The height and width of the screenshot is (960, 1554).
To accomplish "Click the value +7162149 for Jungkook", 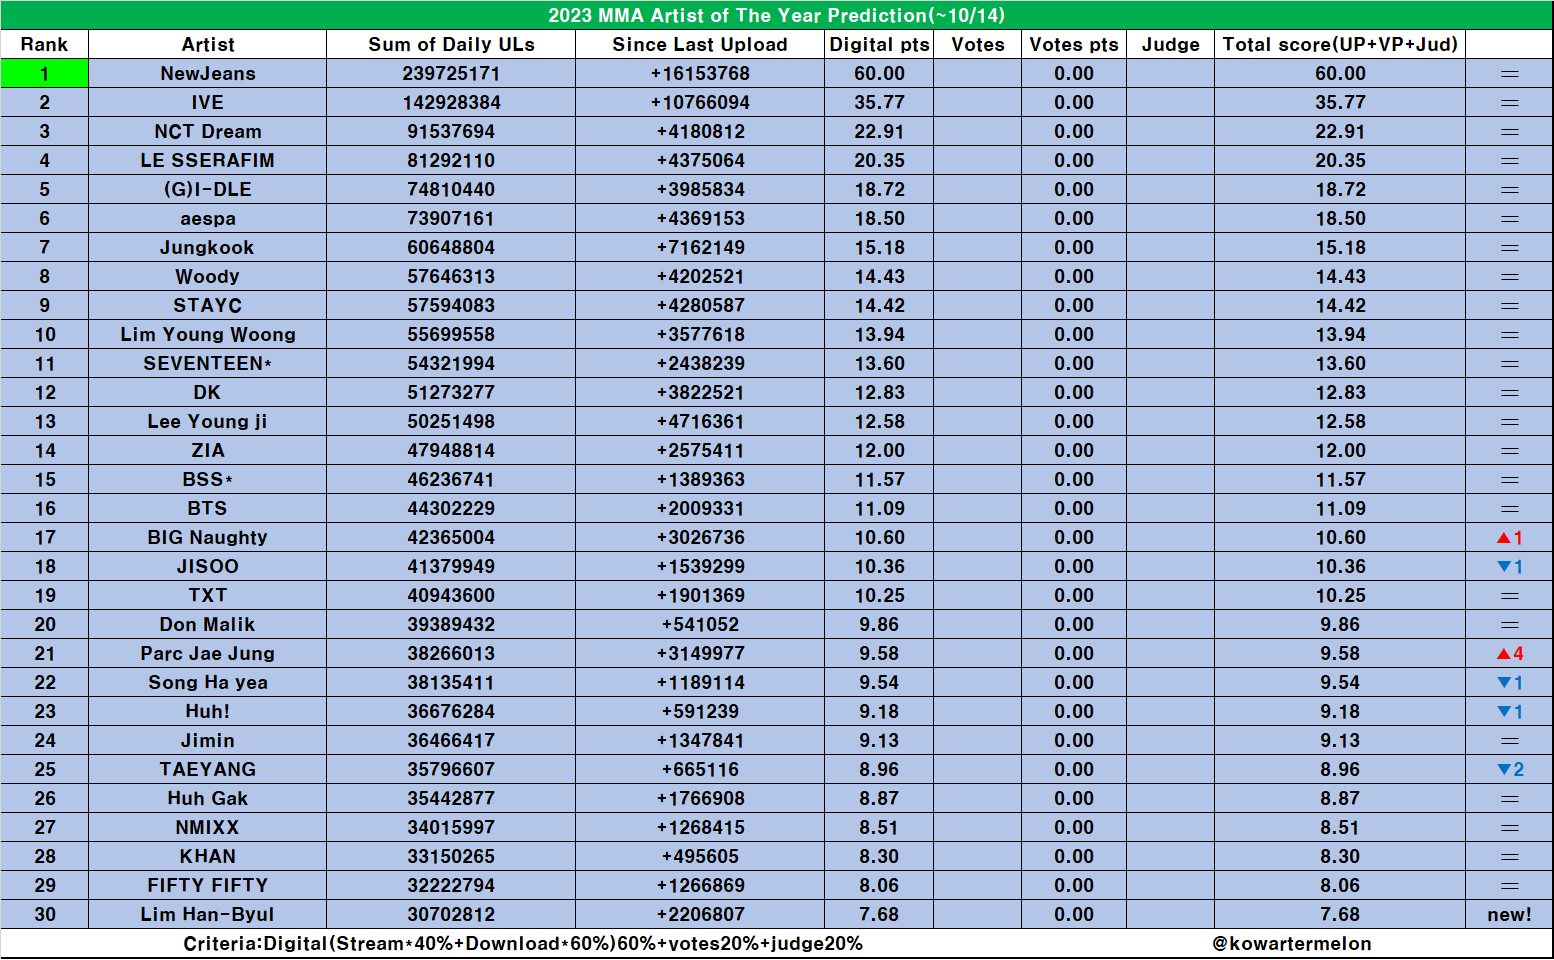I will (x=700, y=248).
